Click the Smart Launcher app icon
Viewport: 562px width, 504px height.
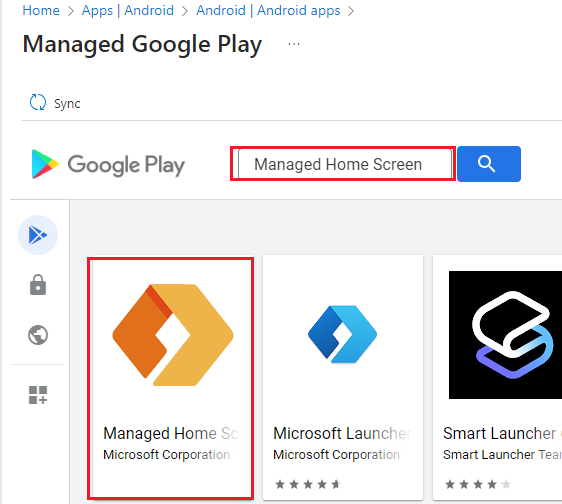tap(505, 335)
